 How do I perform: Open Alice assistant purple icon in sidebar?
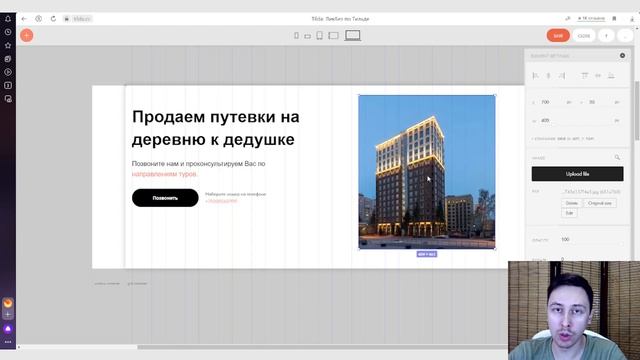point(8,329)
